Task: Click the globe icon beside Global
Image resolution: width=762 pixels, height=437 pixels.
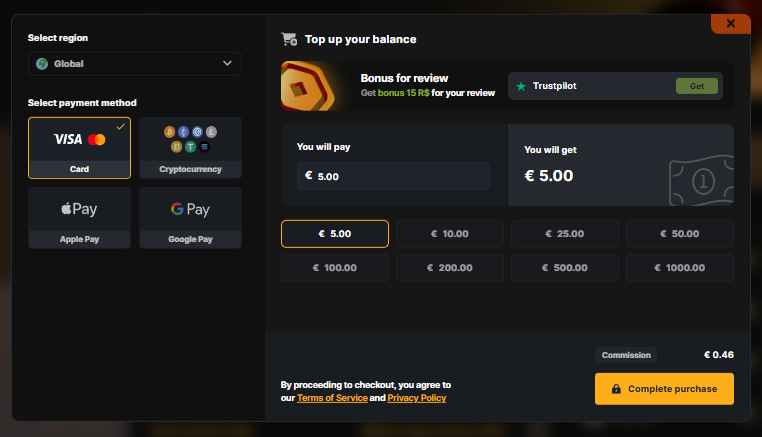Action: [42, 64]
